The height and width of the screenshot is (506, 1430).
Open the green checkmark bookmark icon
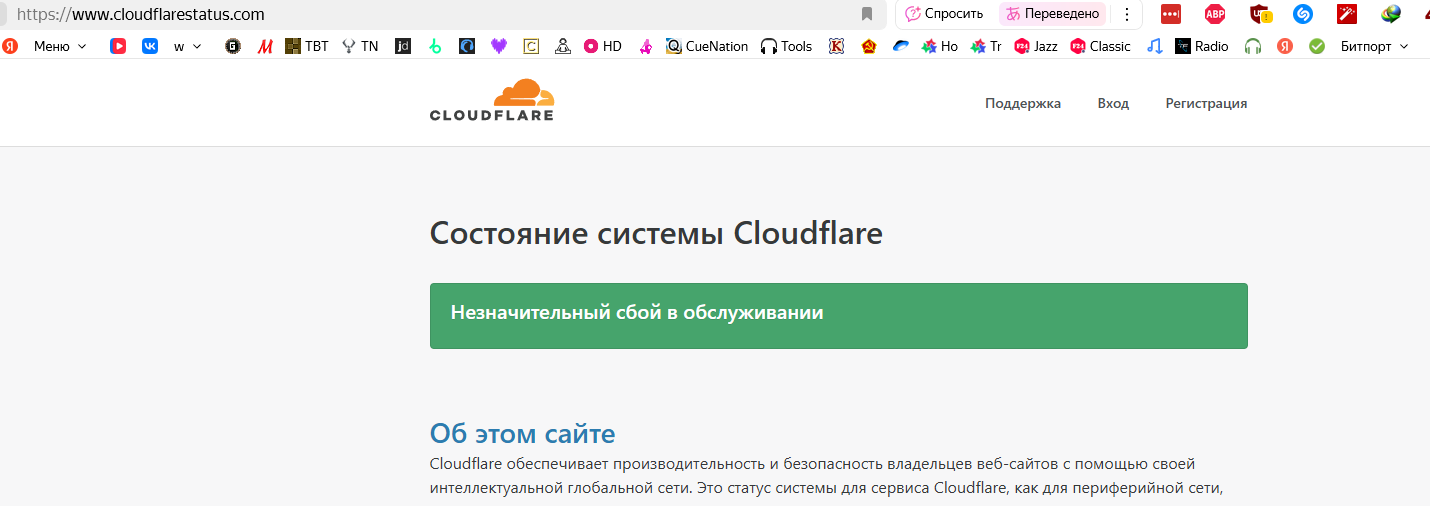[1317, 46]
